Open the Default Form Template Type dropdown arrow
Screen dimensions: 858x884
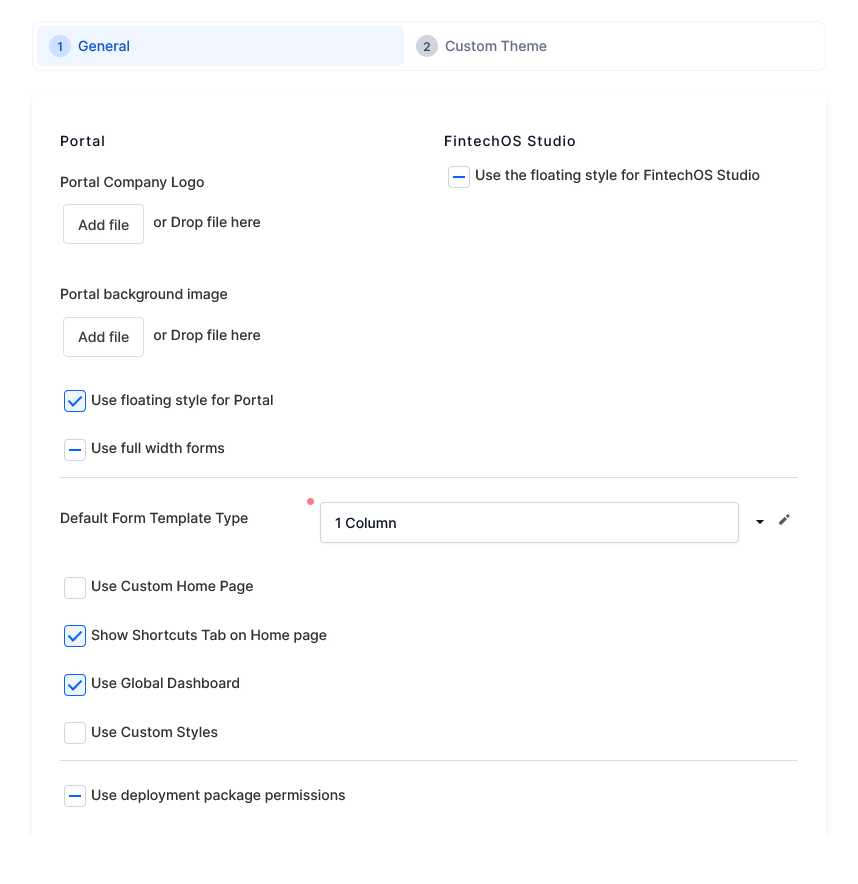760,522
